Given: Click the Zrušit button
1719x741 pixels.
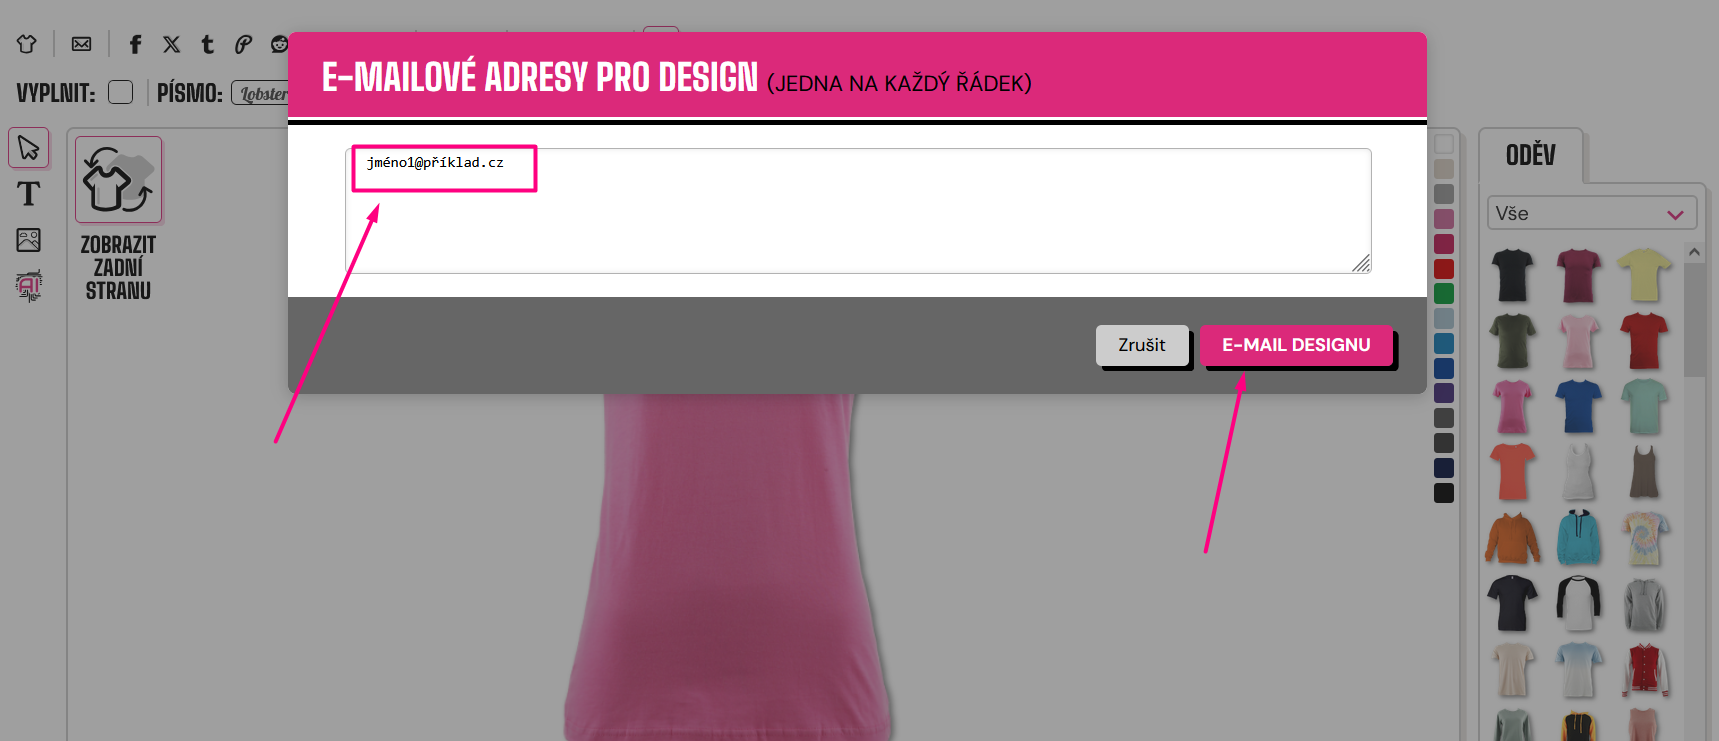Looking at the screenshot, I should pyautogui.click(x=1142, y=345).
